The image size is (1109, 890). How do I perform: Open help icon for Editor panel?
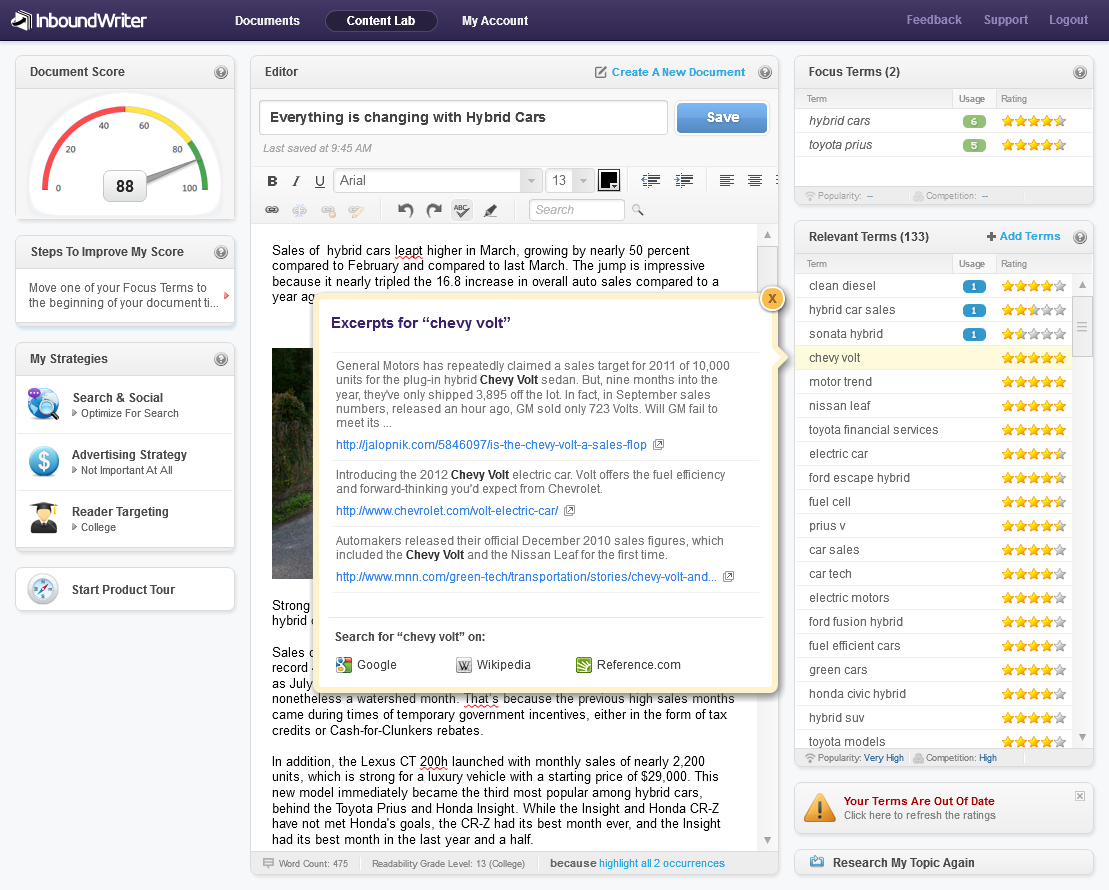[765, 72]
